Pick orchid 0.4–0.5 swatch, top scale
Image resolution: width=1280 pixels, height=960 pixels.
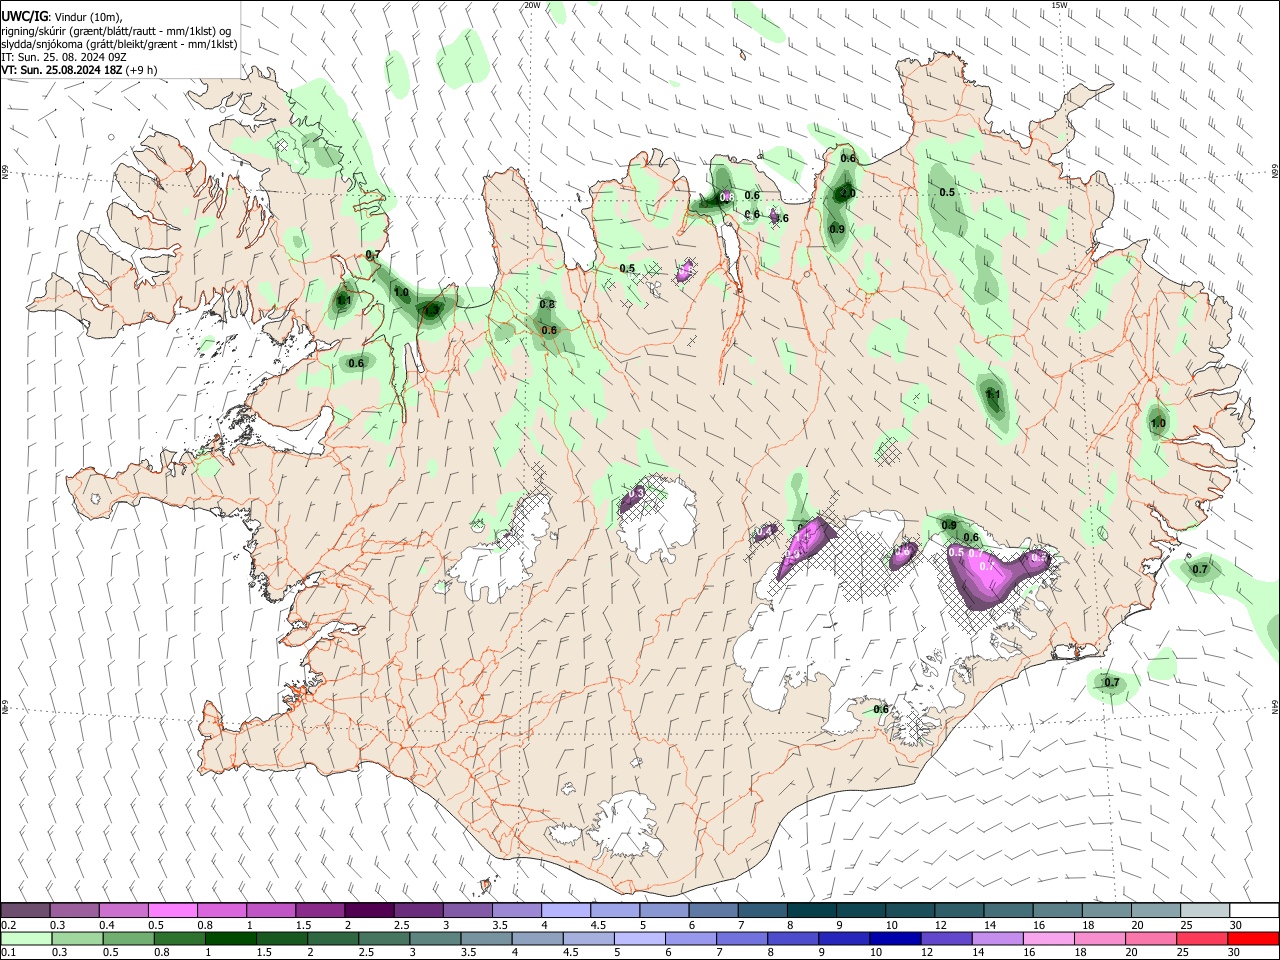(x=123, y=911)
